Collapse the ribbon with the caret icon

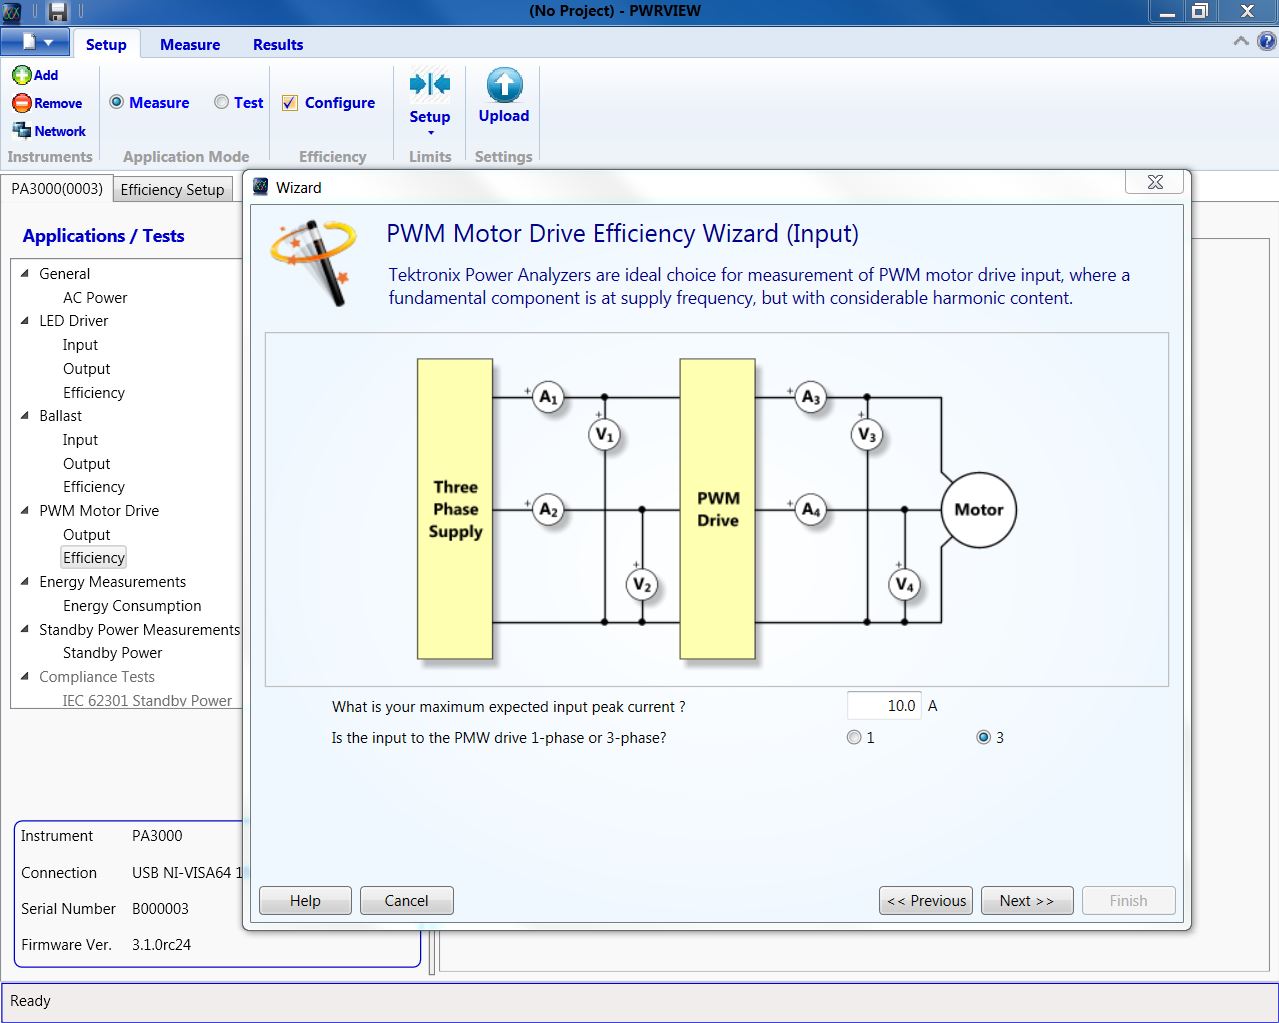pyautogui.click(x=1241, y=42)
